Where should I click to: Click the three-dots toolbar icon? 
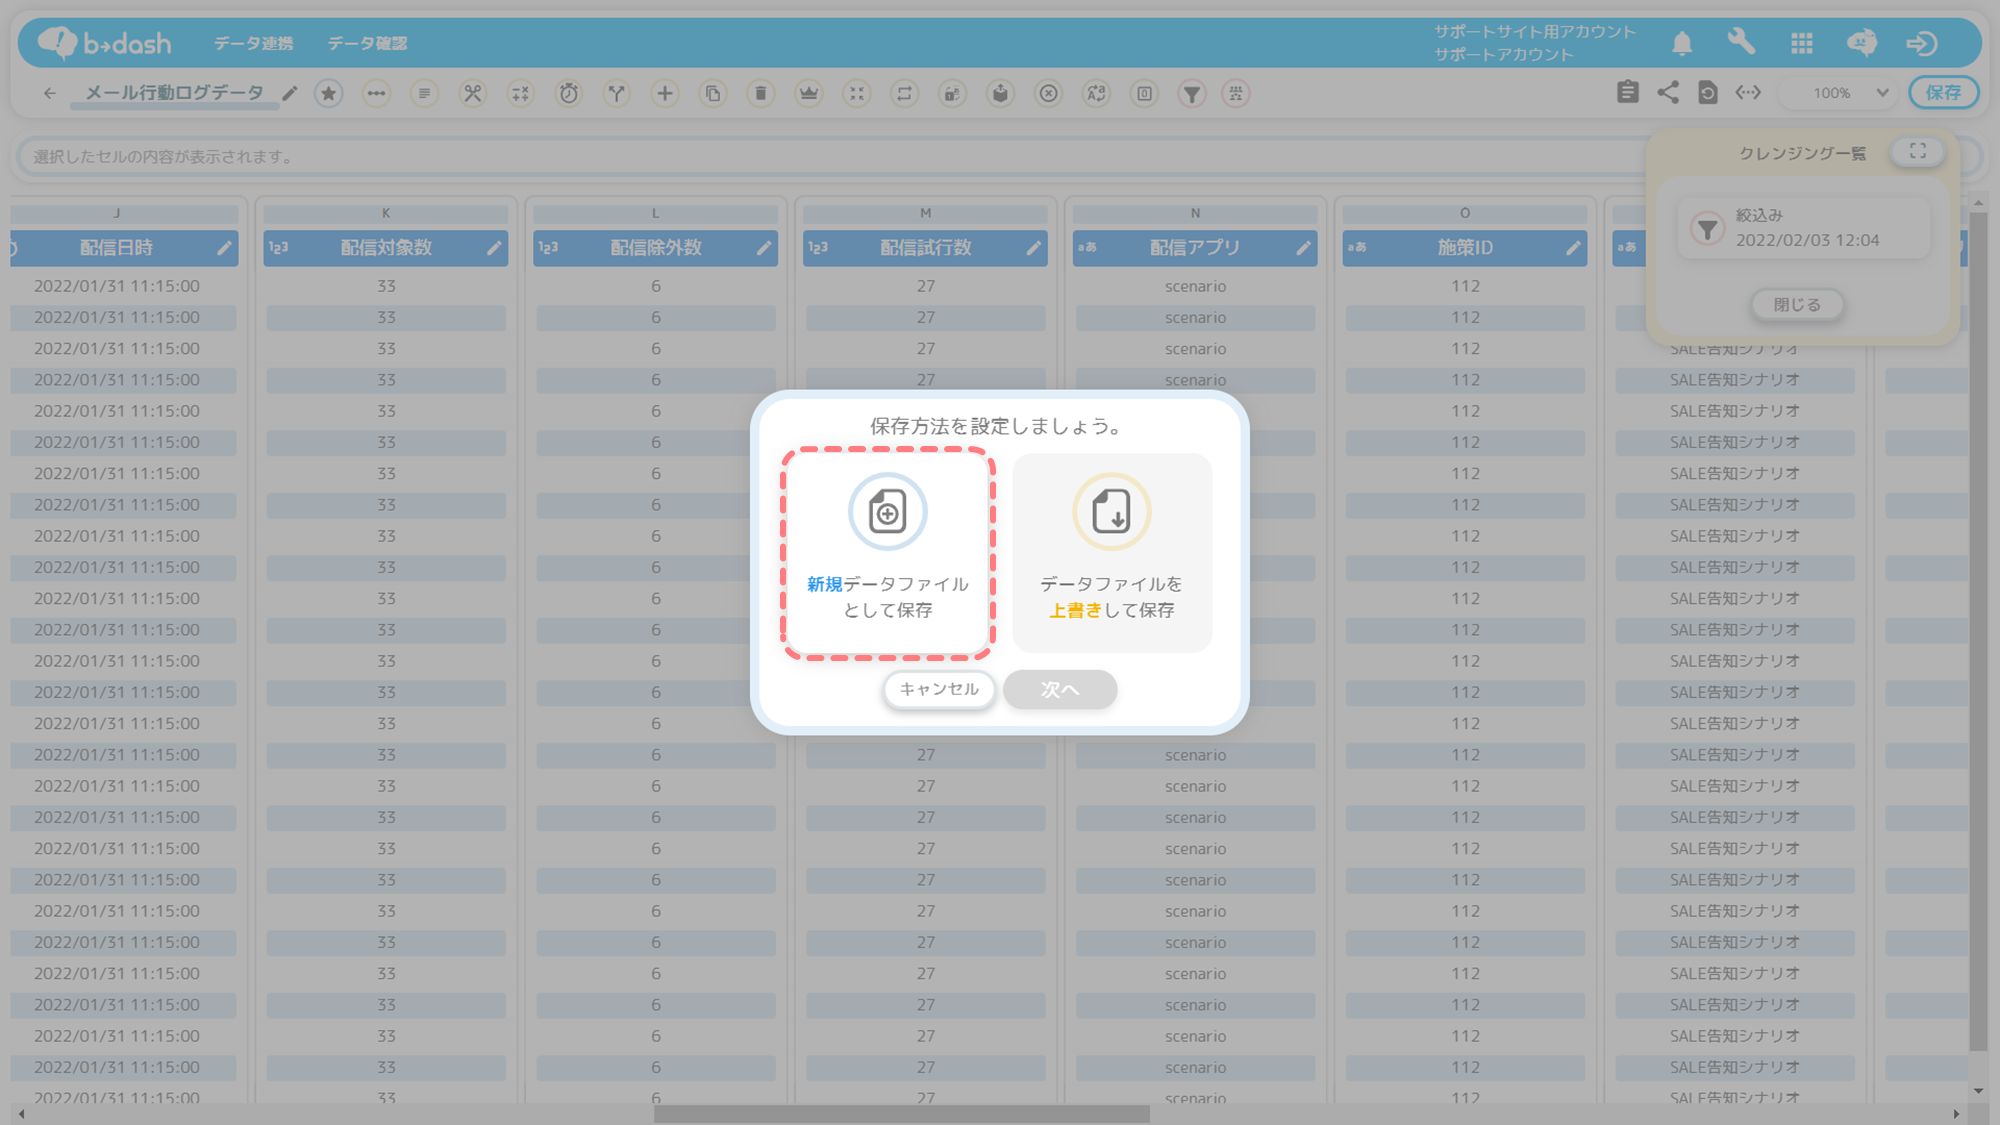[376, 93]
